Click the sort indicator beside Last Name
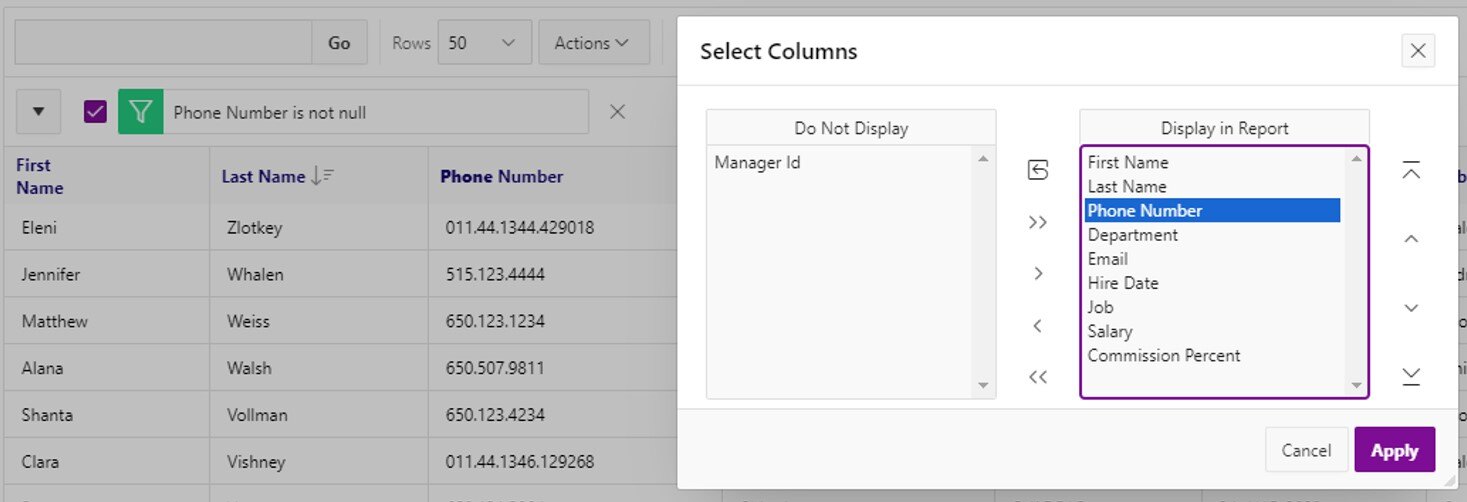This screenshot has height=502, width=1467. [x=322, y=176]
